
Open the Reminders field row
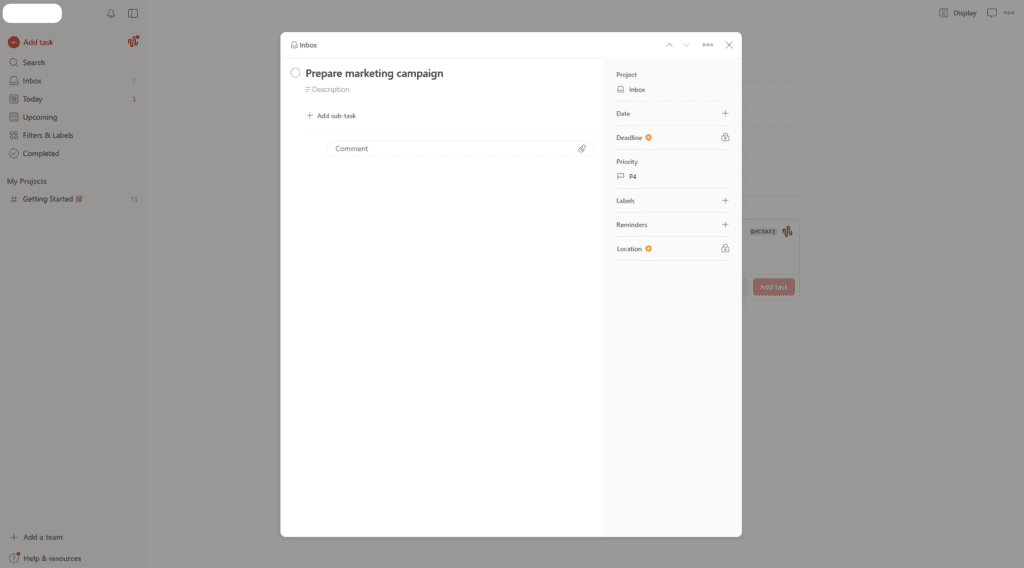coord(672,225)
